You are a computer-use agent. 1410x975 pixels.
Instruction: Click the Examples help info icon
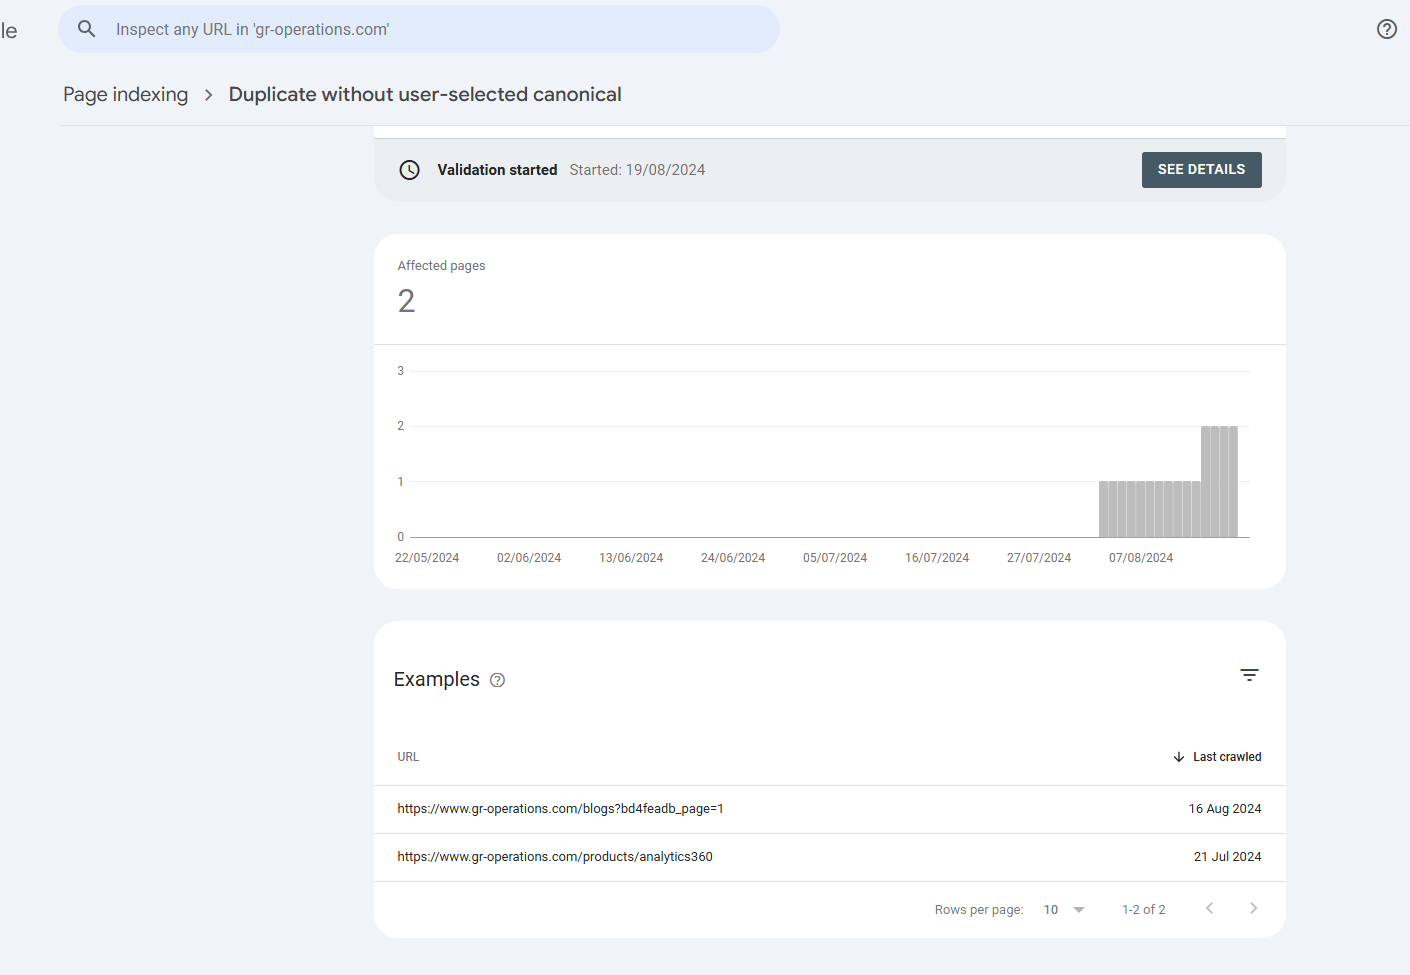coord(498,680)
